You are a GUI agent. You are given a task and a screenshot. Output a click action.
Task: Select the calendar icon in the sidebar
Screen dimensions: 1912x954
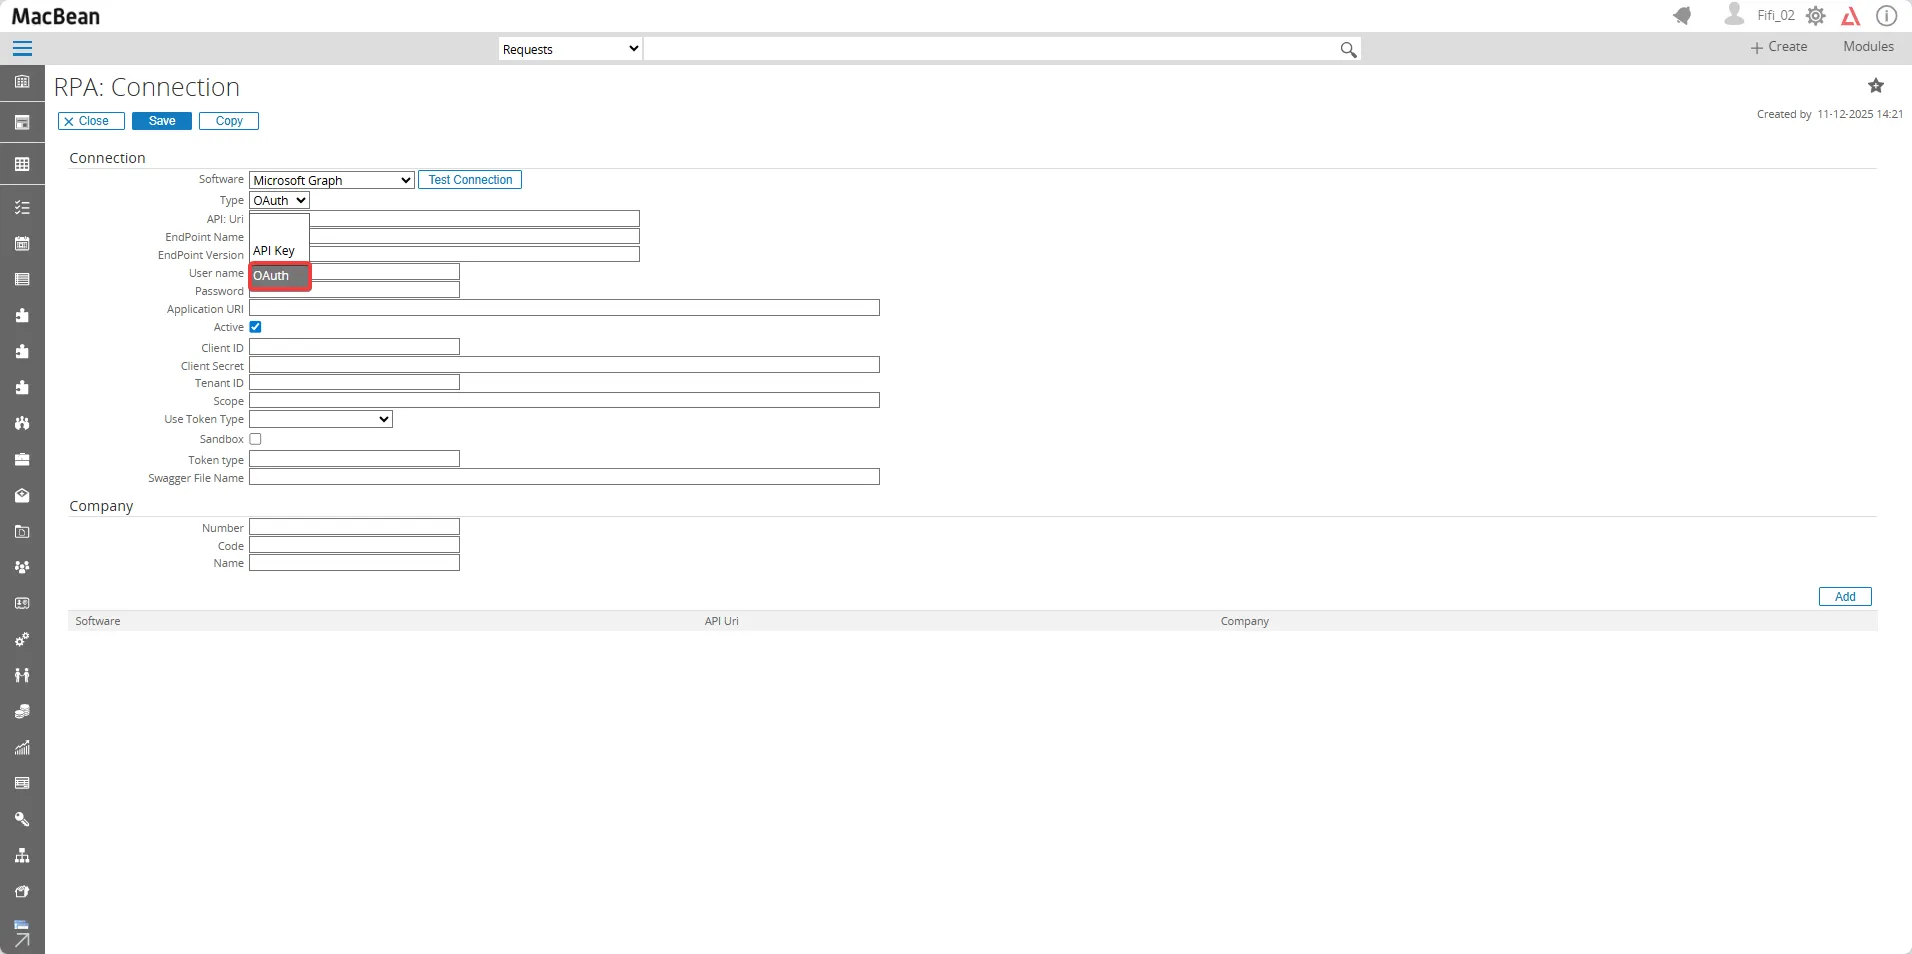(x=22, y=243)
